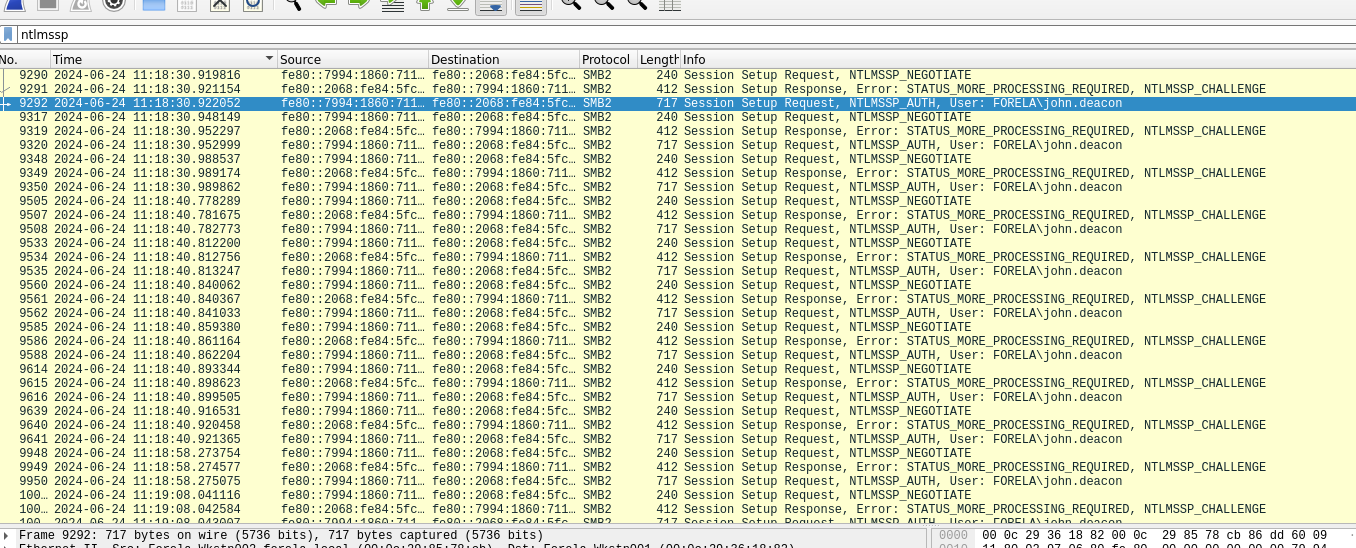
Task: Stop the running capture
Action: (47, 5)
